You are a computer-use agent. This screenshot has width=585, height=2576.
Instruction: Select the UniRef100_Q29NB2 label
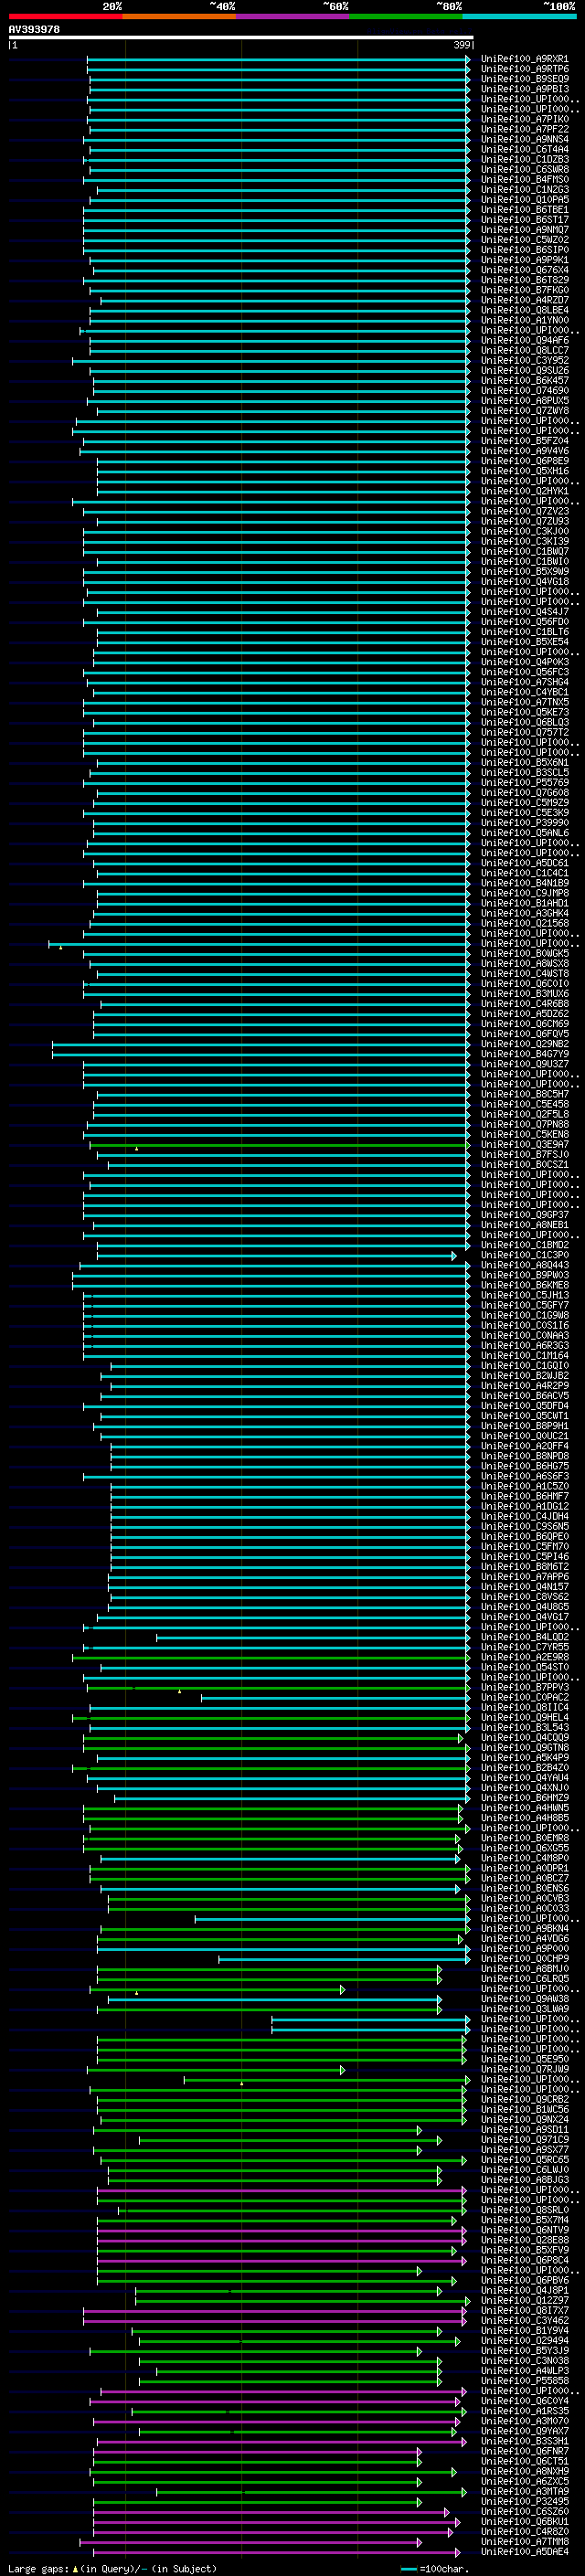click(x=524, y=1044)
